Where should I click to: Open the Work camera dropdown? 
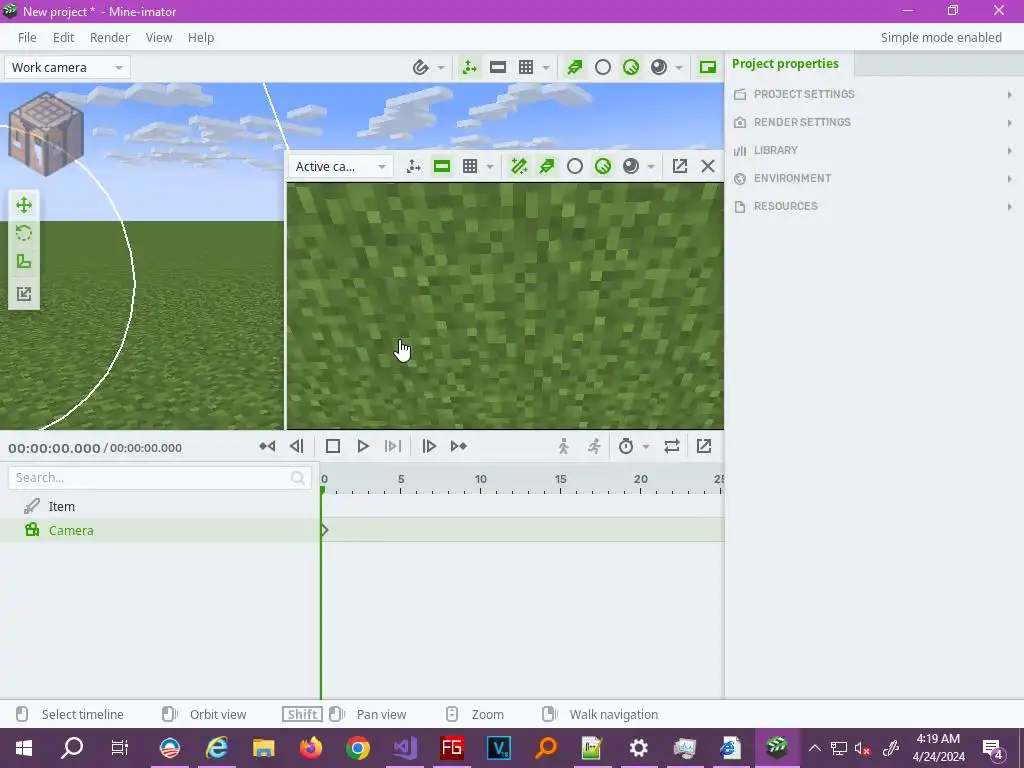(x=67, y=67)
